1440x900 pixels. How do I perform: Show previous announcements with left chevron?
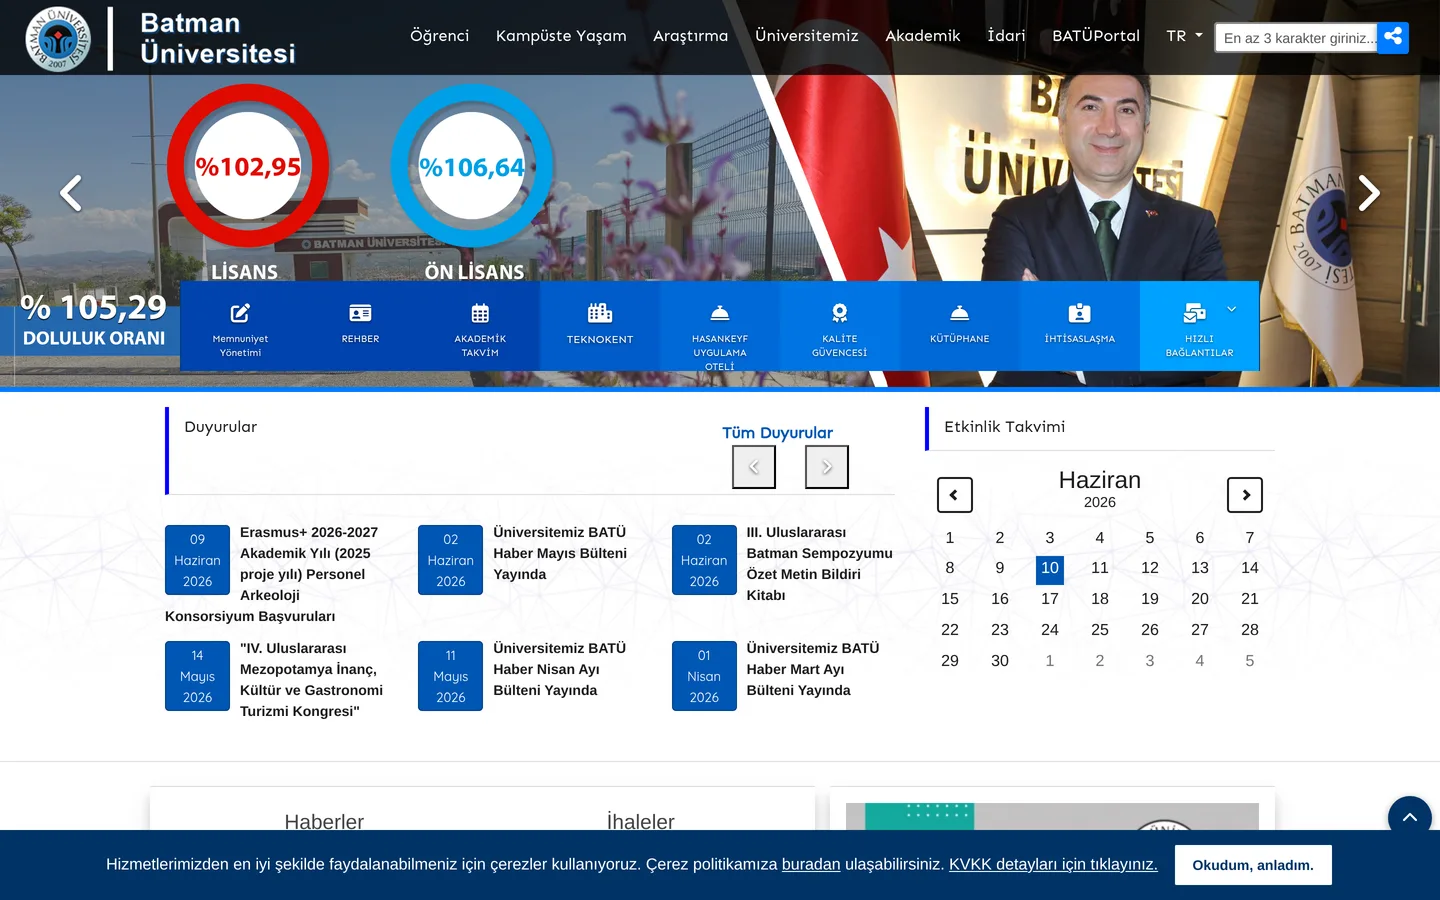754,467
